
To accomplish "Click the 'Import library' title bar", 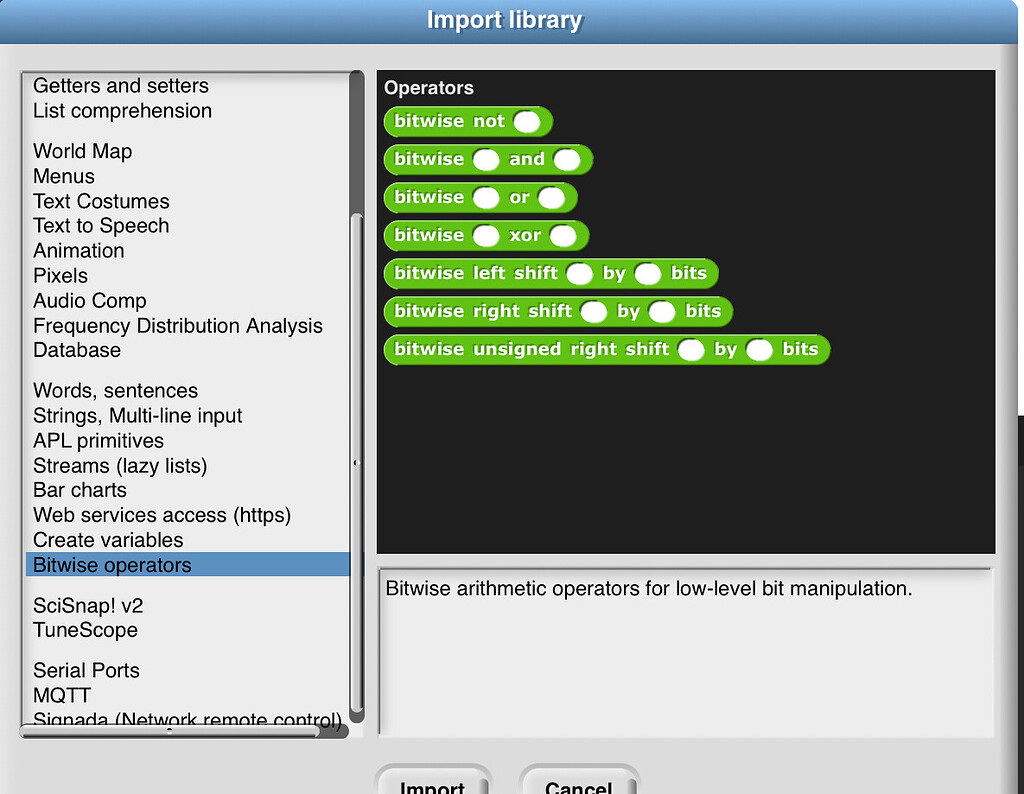I will point(505,19).
